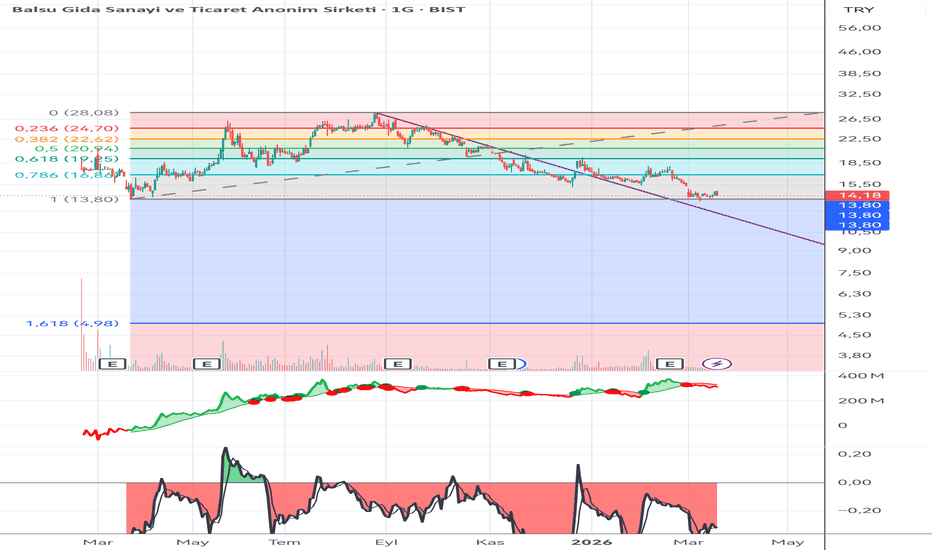Click the Tem label on time axis
The height and width of the screenshot is (550, 932).
click(284, 542)
